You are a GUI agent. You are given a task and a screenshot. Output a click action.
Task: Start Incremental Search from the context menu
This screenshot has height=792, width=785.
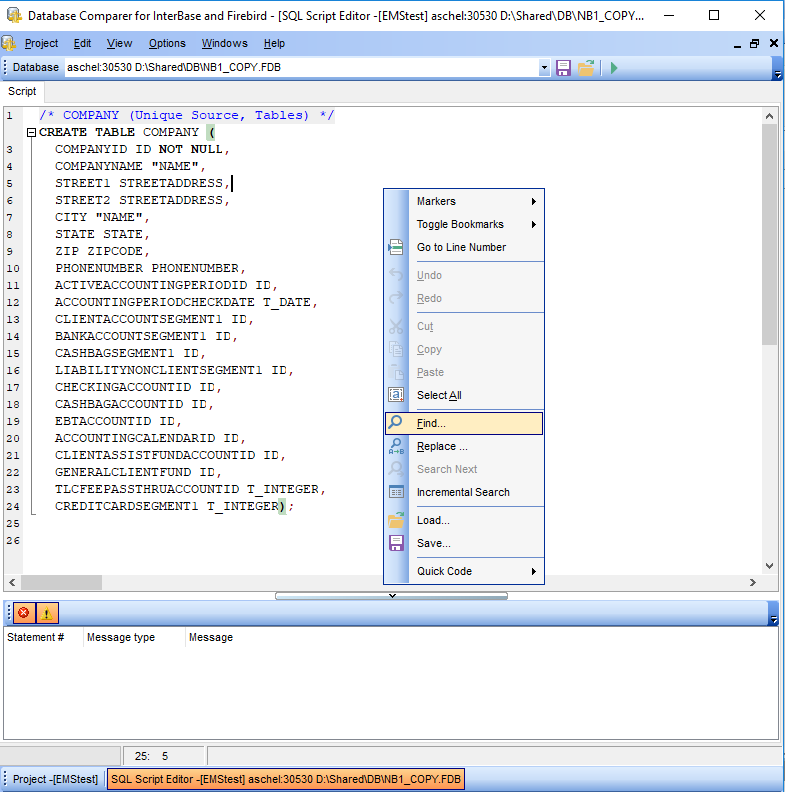(463, 492)
